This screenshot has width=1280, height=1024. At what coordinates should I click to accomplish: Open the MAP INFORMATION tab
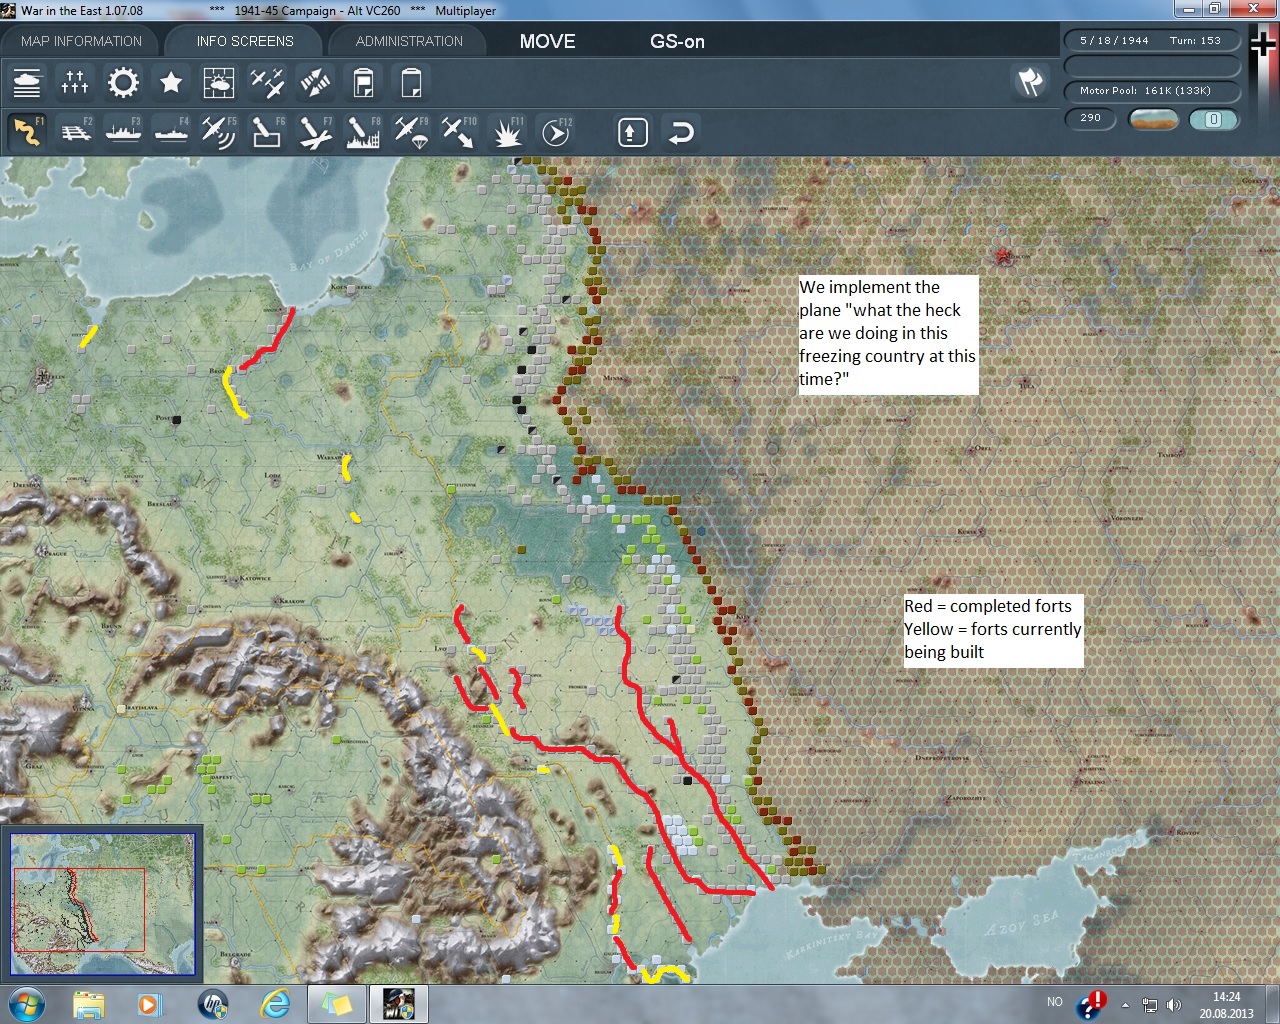pyautogui.click(x=81, y=41)
